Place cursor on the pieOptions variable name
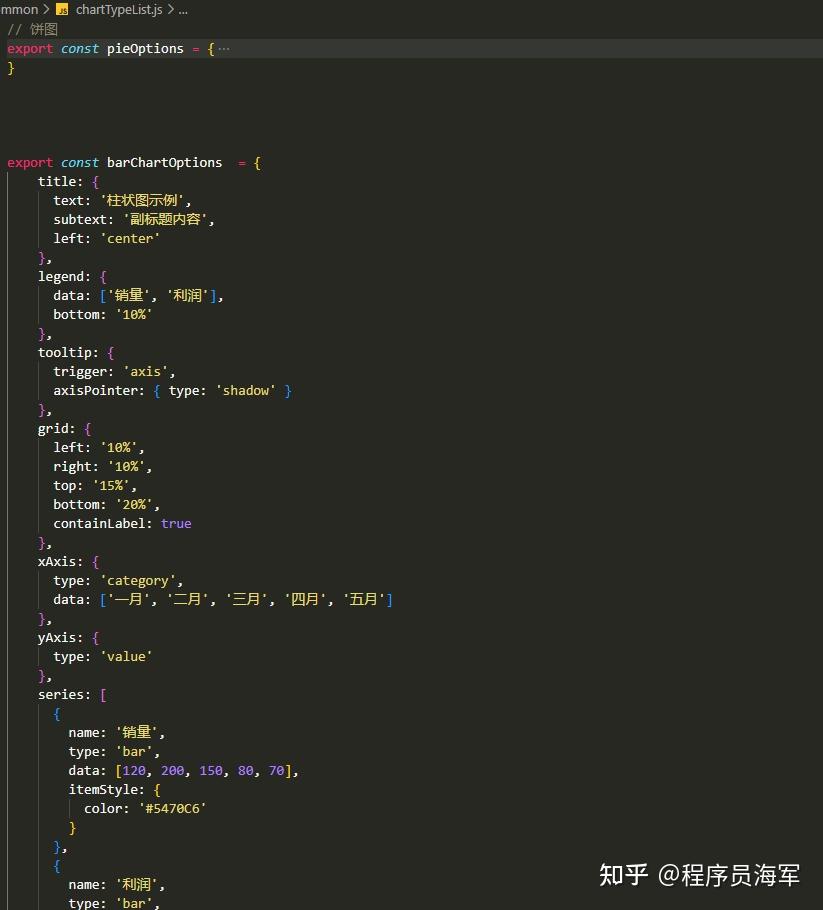 click(x=145, y=49)
